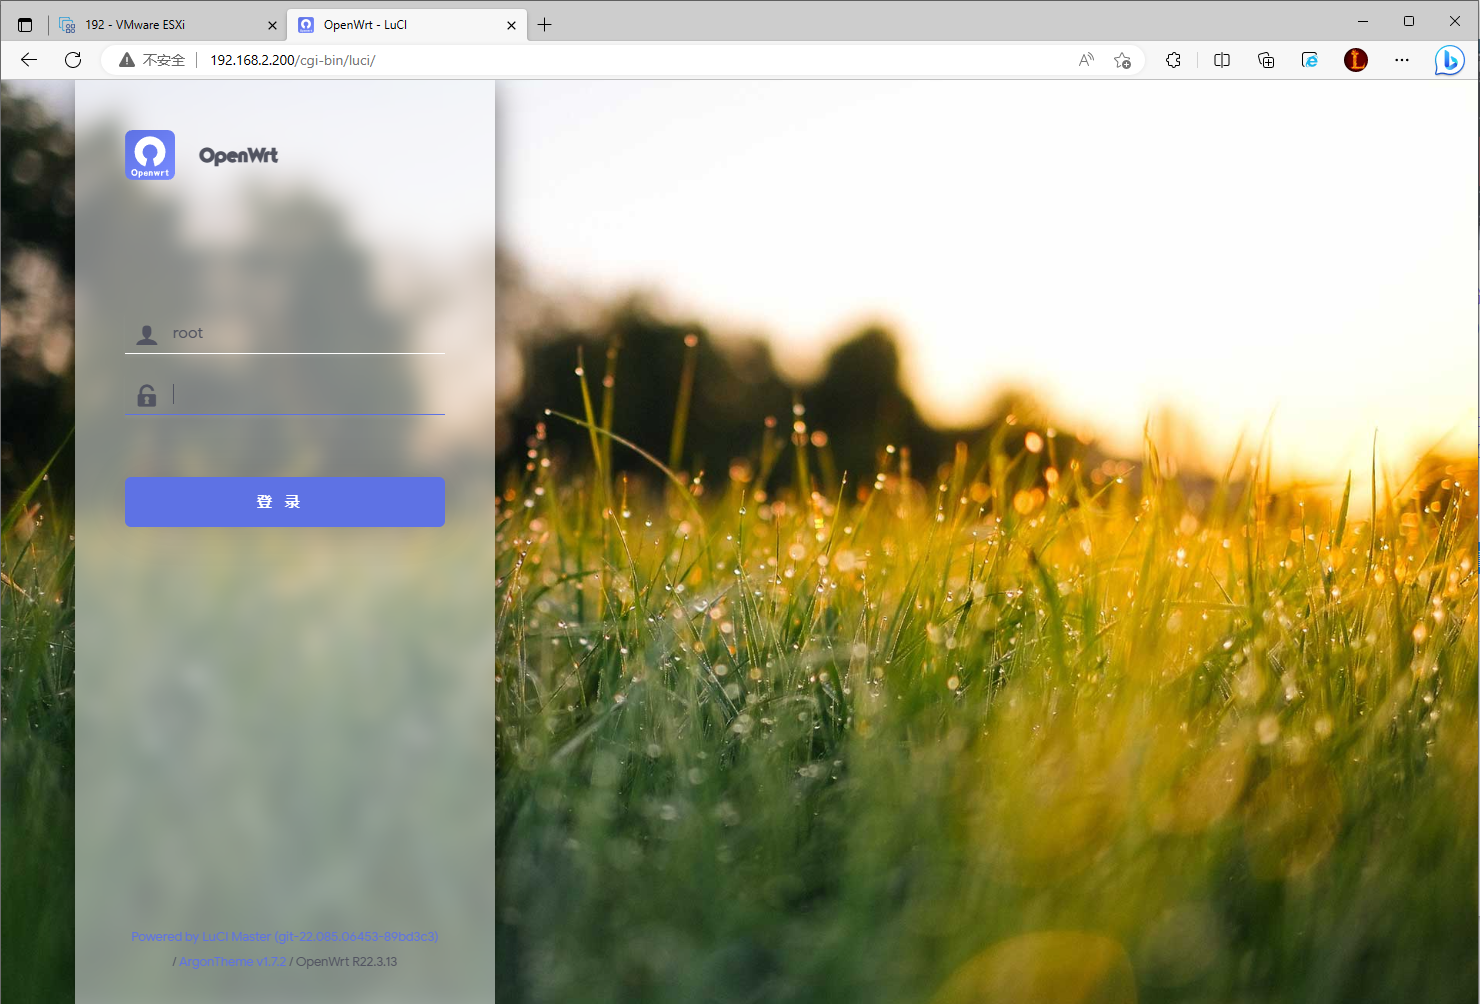Add this page to favorites
The width and height of the screenshot is (1480, 1004).
click(1122, 60)
